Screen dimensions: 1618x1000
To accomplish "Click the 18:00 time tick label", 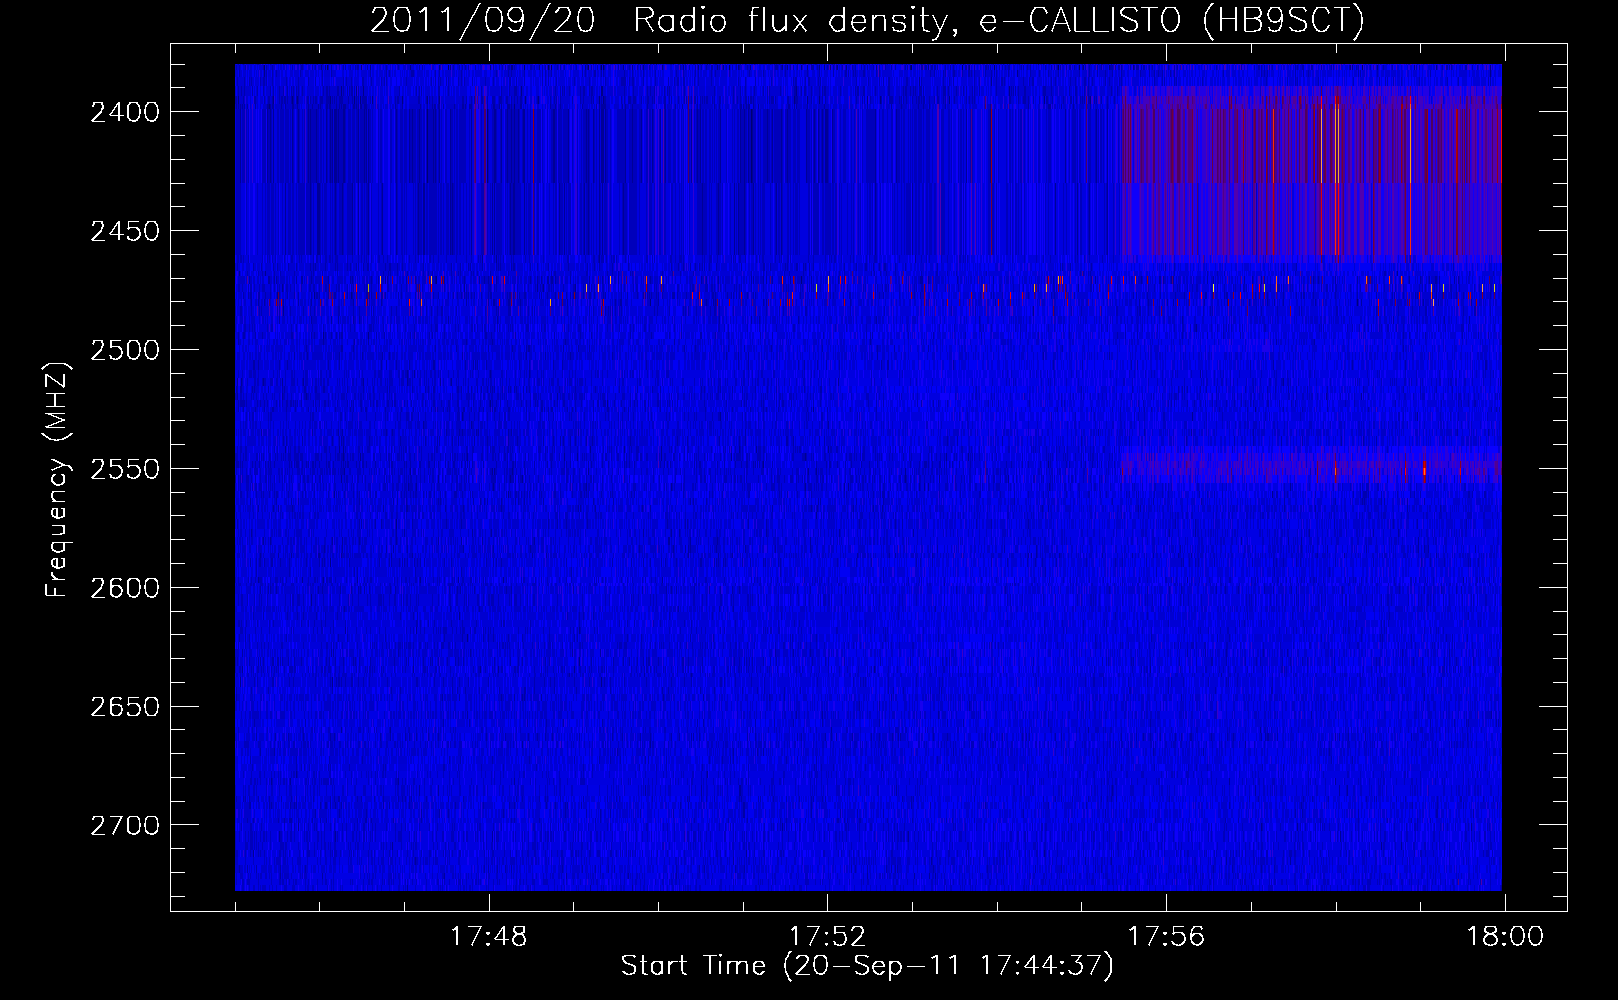I will tap(1505, 937).
